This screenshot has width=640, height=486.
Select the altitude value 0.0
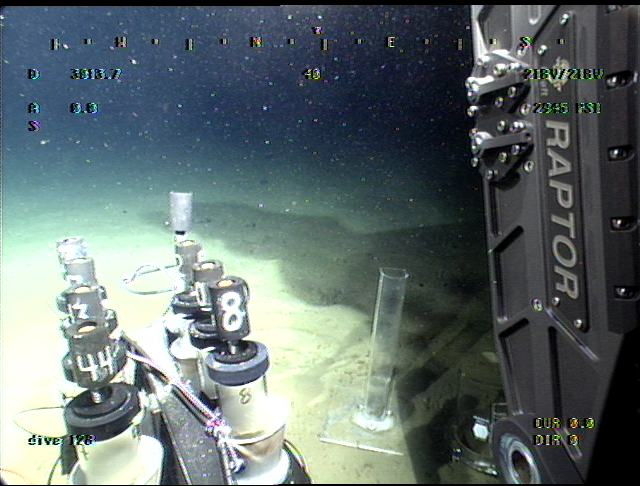coord(84,108)
